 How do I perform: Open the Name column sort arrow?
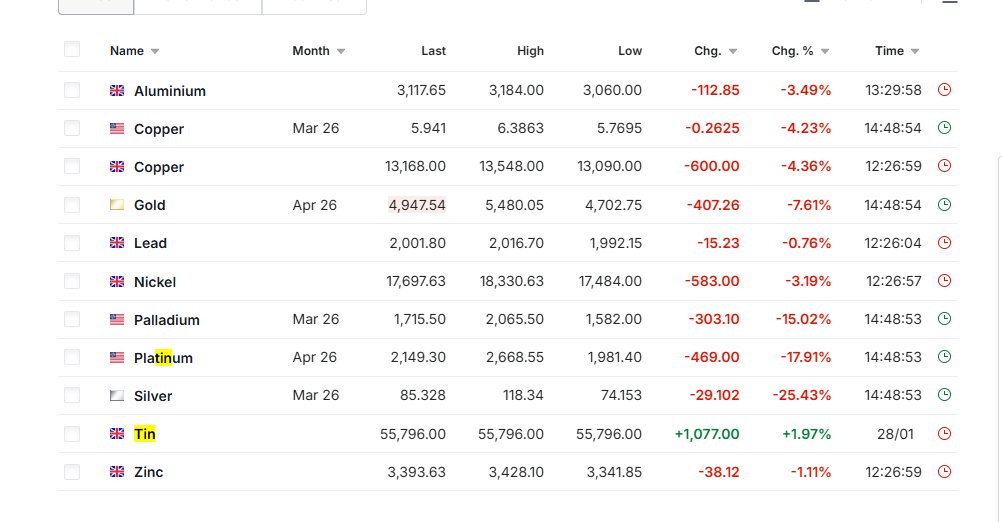[155, 52]
